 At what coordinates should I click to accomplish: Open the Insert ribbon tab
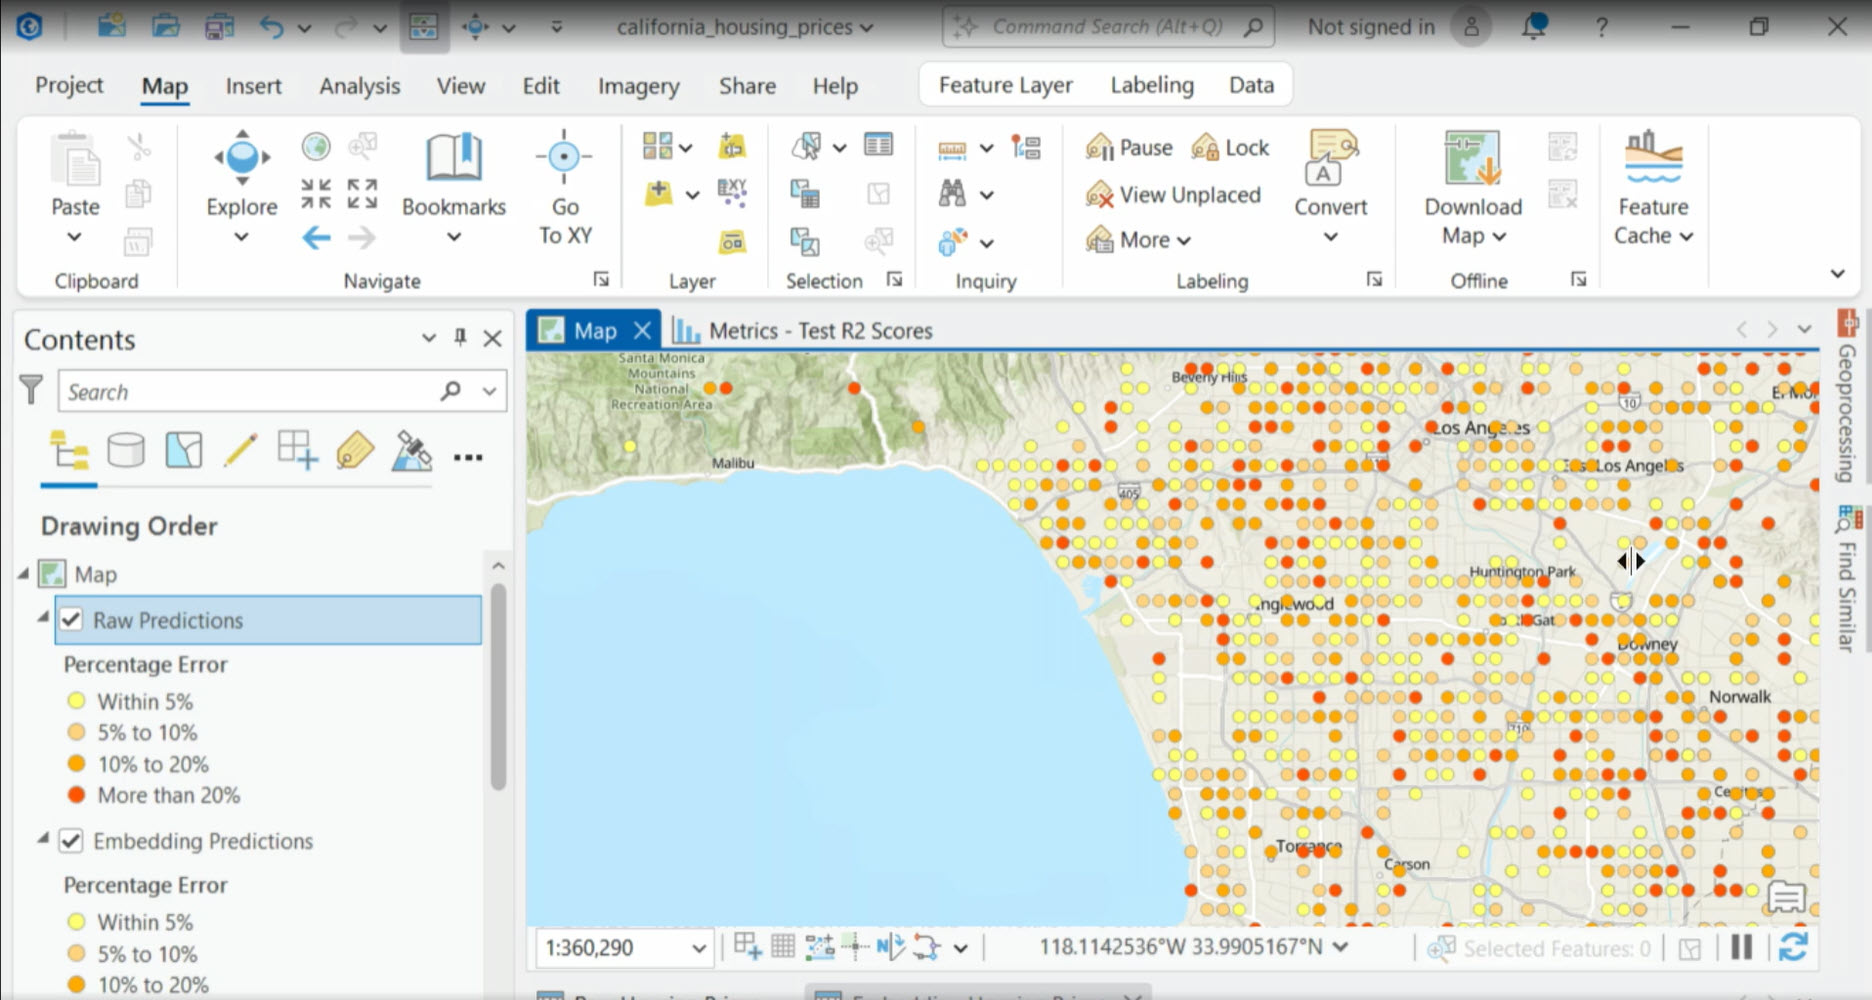(253, 86)
